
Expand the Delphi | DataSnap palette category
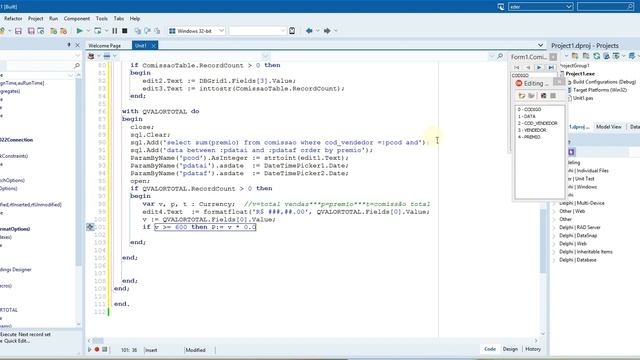554,236
